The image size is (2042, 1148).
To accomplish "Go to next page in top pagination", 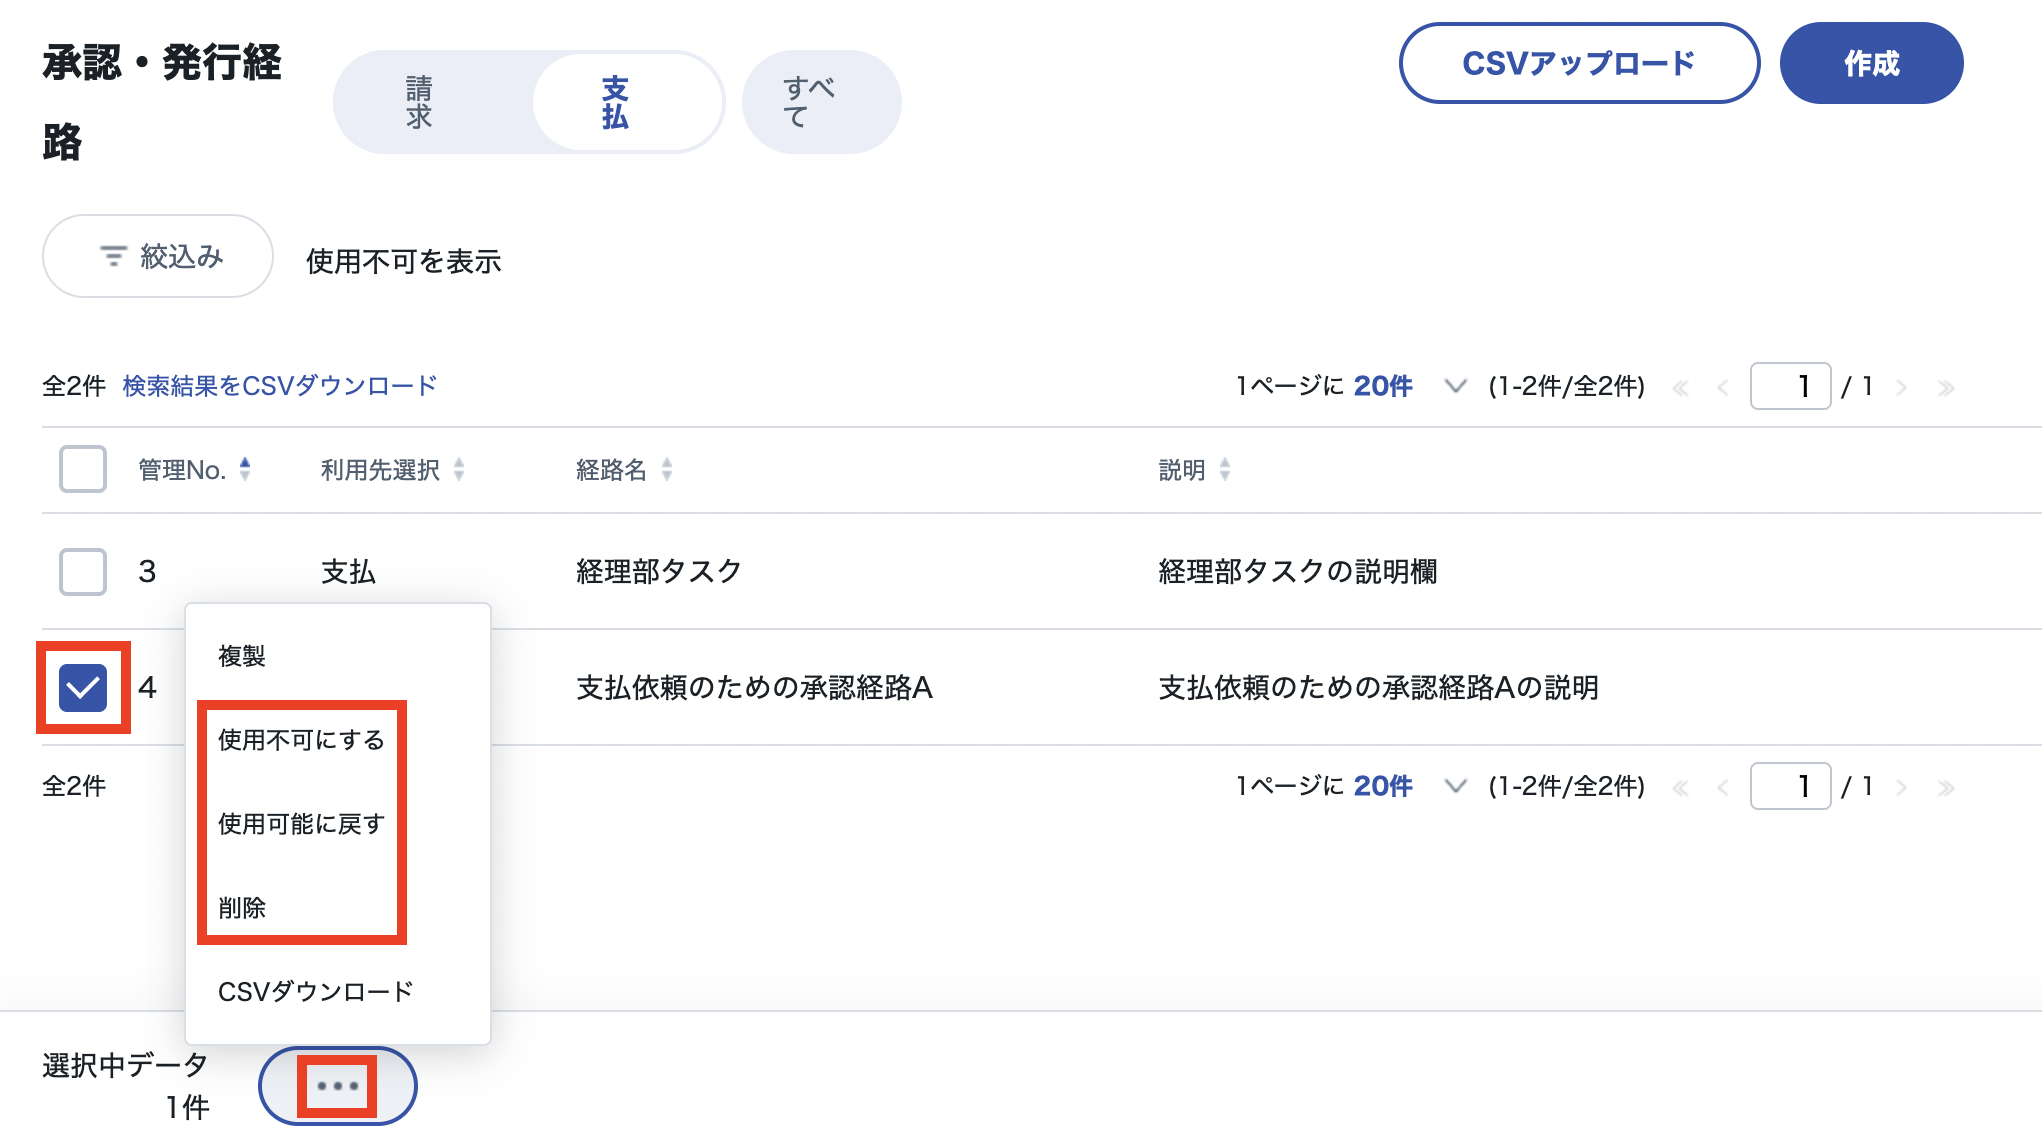I will pyautogui.click(x=1901, y=388).
